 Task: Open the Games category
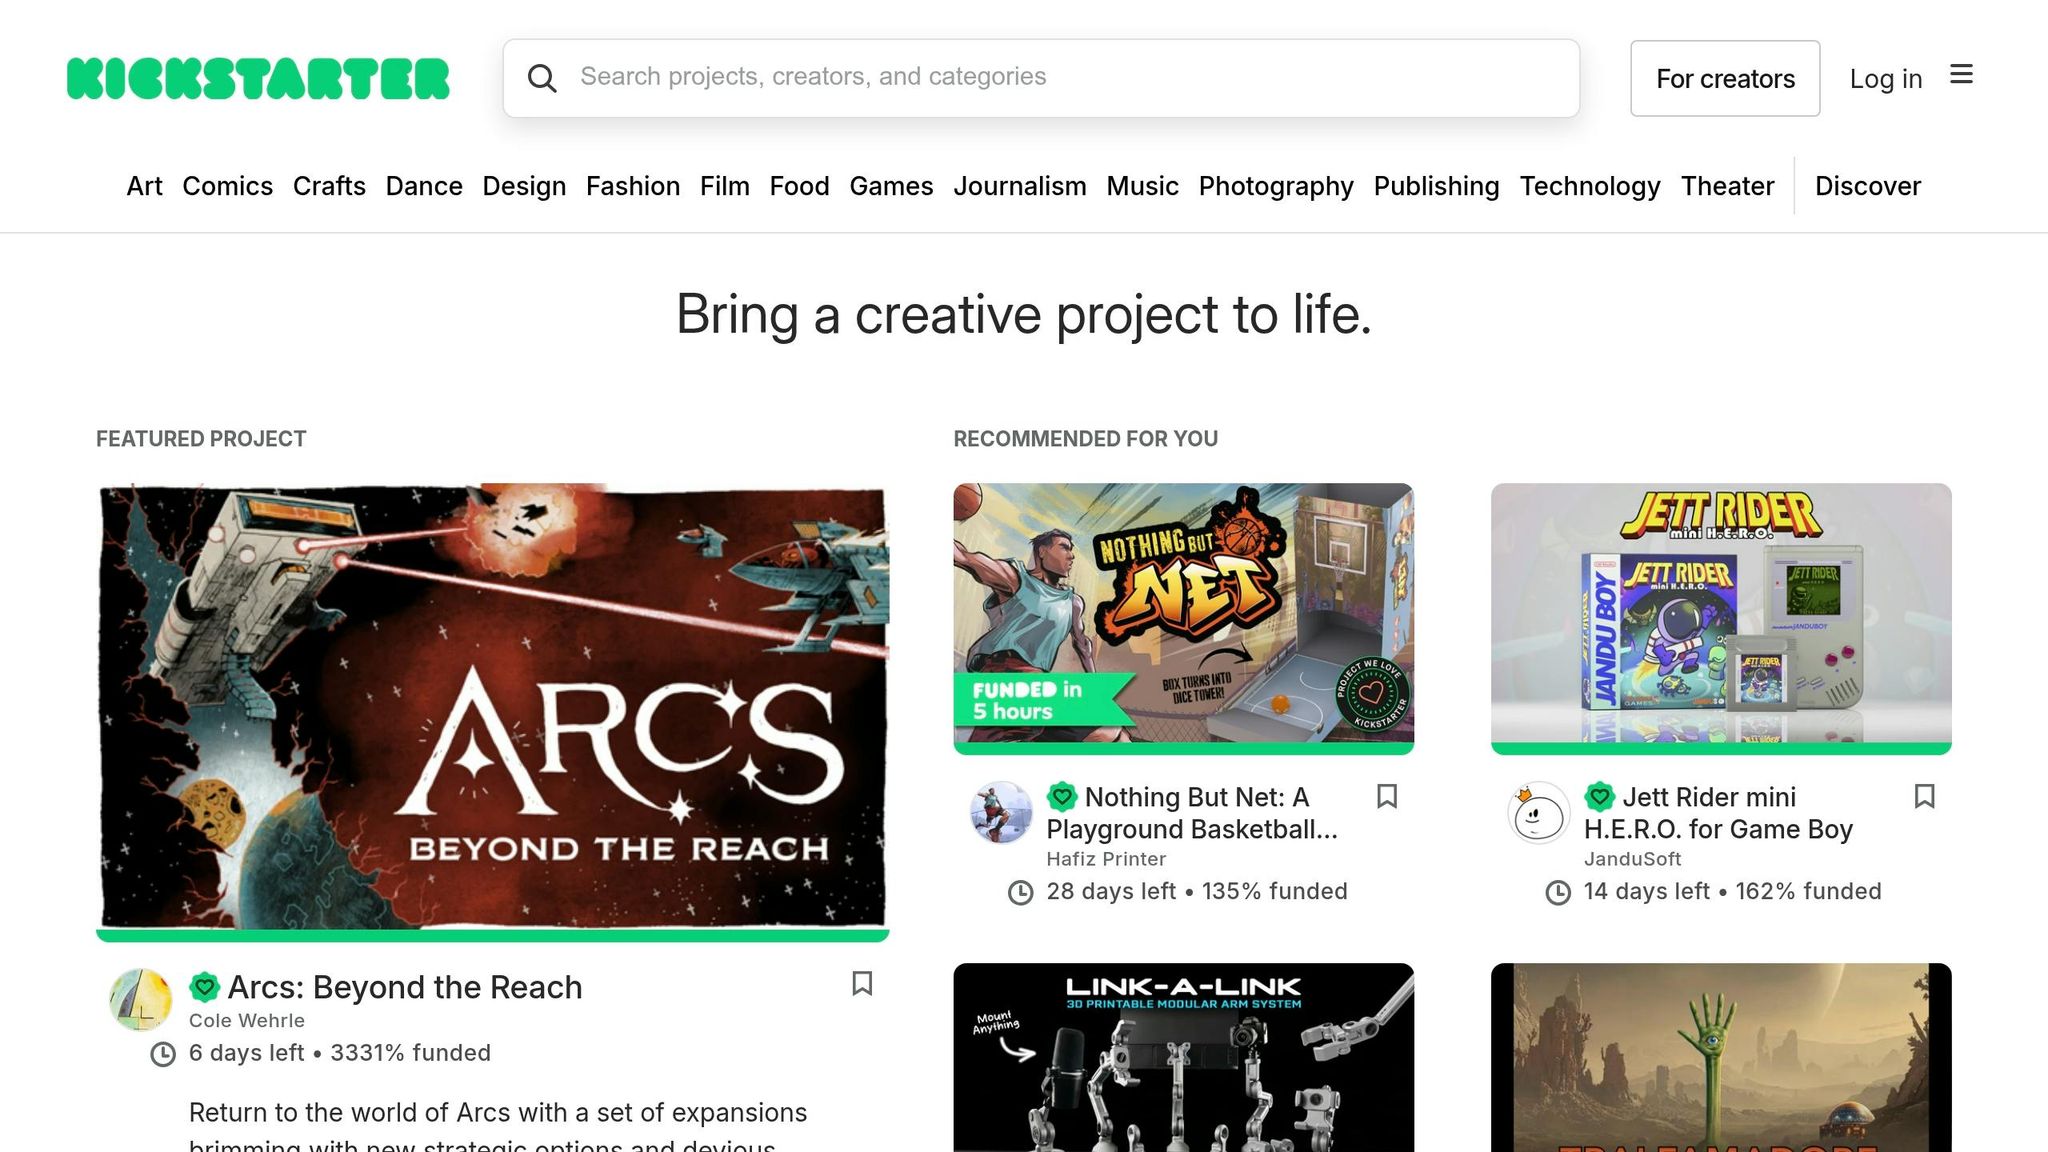891,186
